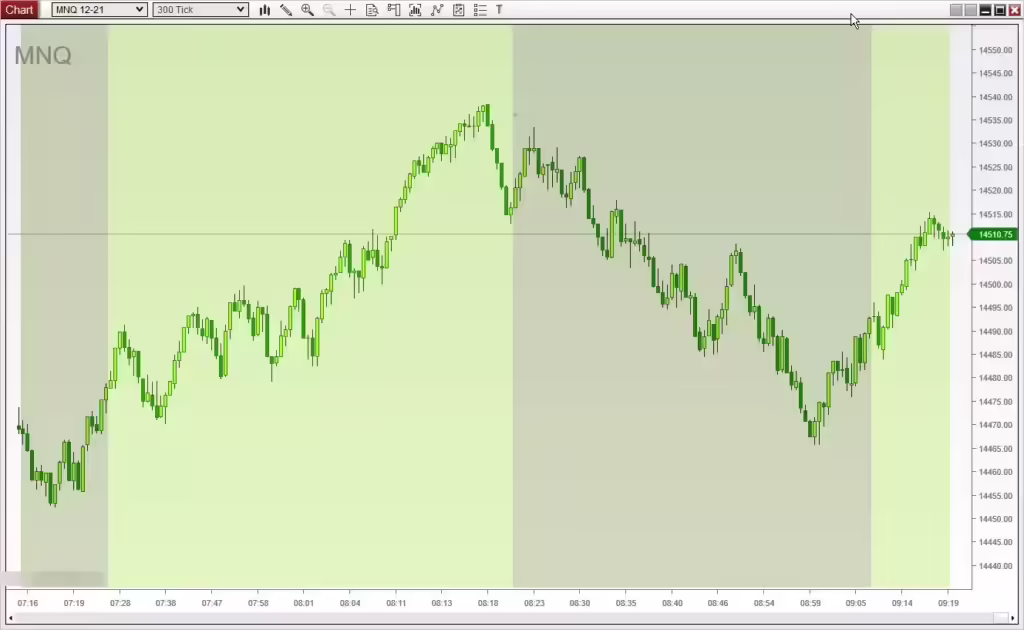Image resolution: width=1024 pixels, height=630 pixels.
Task: Click the zoom in magnifier
Action: click(307, 10)
